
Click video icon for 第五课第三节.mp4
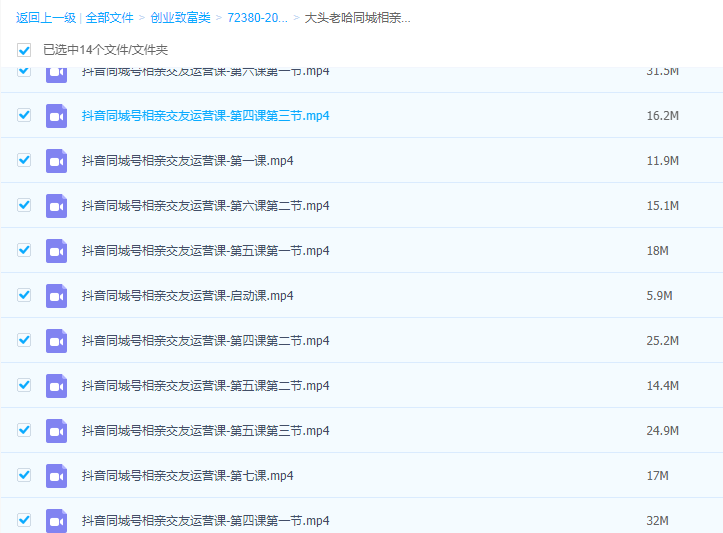coord(56,431)
